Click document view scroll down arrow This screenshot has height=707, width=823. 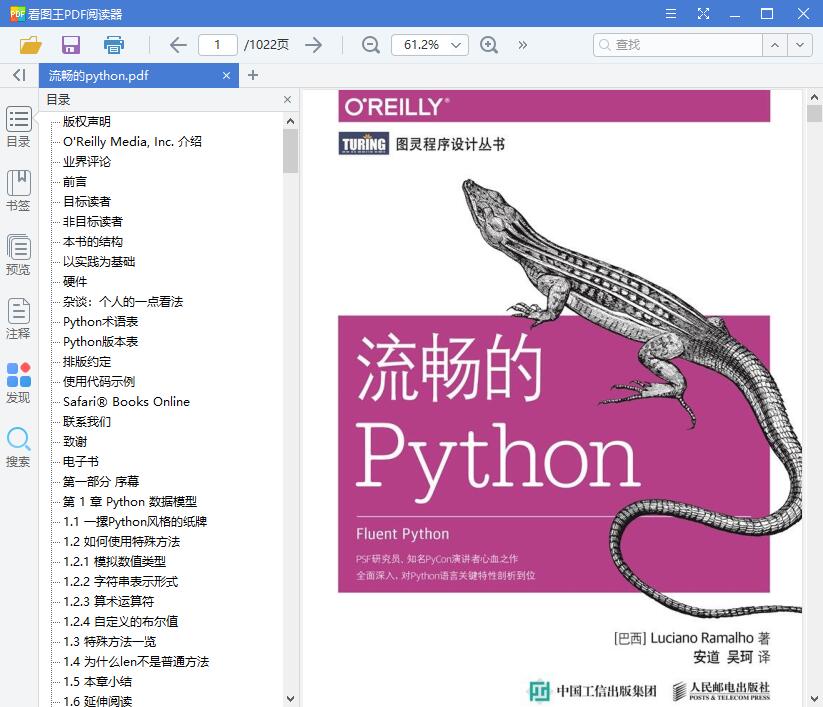tap(814, 699)
